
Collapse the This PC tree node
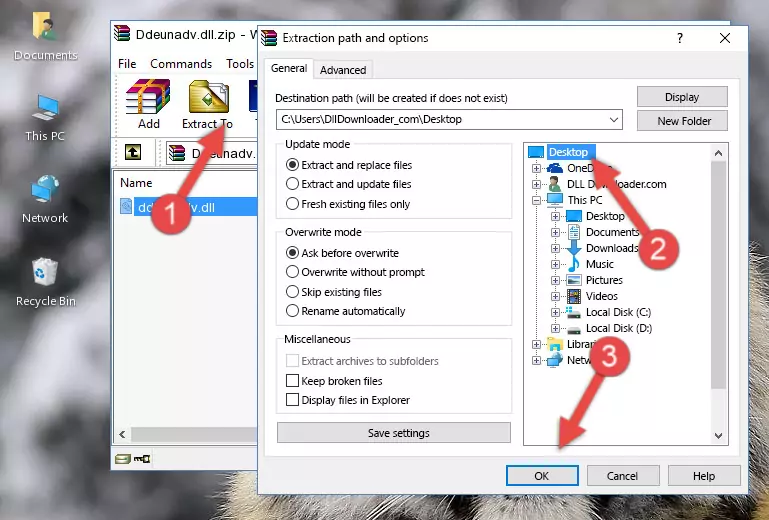[536, 200]
